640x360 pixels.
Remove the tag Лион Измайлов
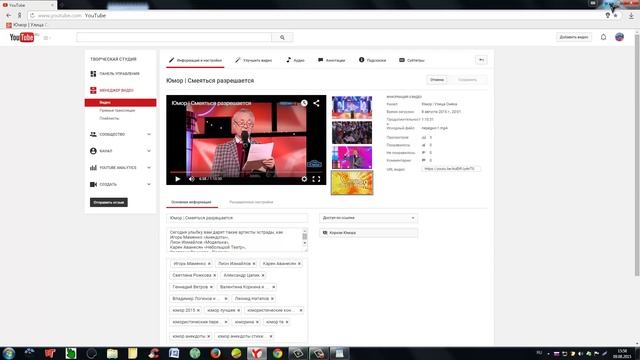[x=254, y=264]
